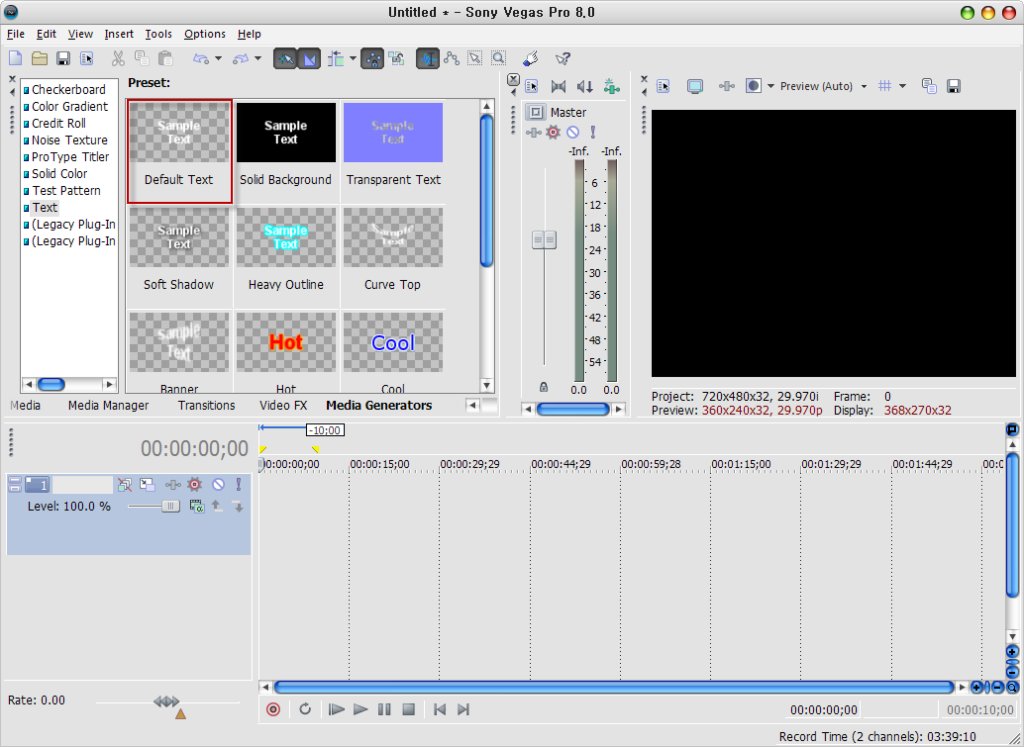1024x747 pixels.
Task: Switch to Transitions tab
Action: [206, 405]
